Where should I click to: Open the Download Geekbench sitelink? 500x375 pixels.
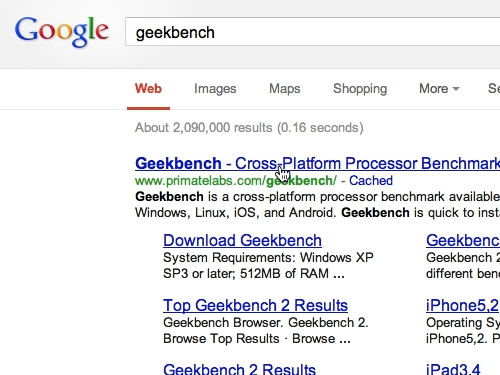point(242,240)
